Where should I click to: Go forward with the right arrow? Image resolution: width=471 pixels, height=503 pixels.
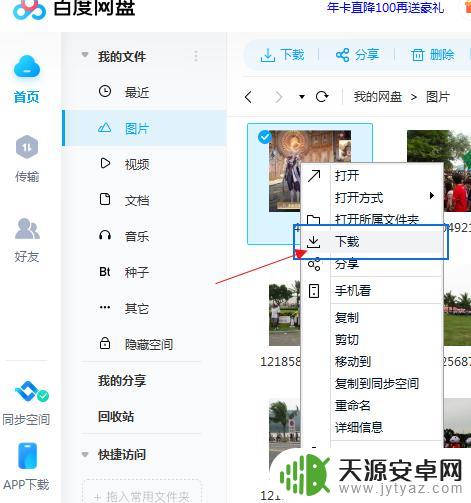278,97
